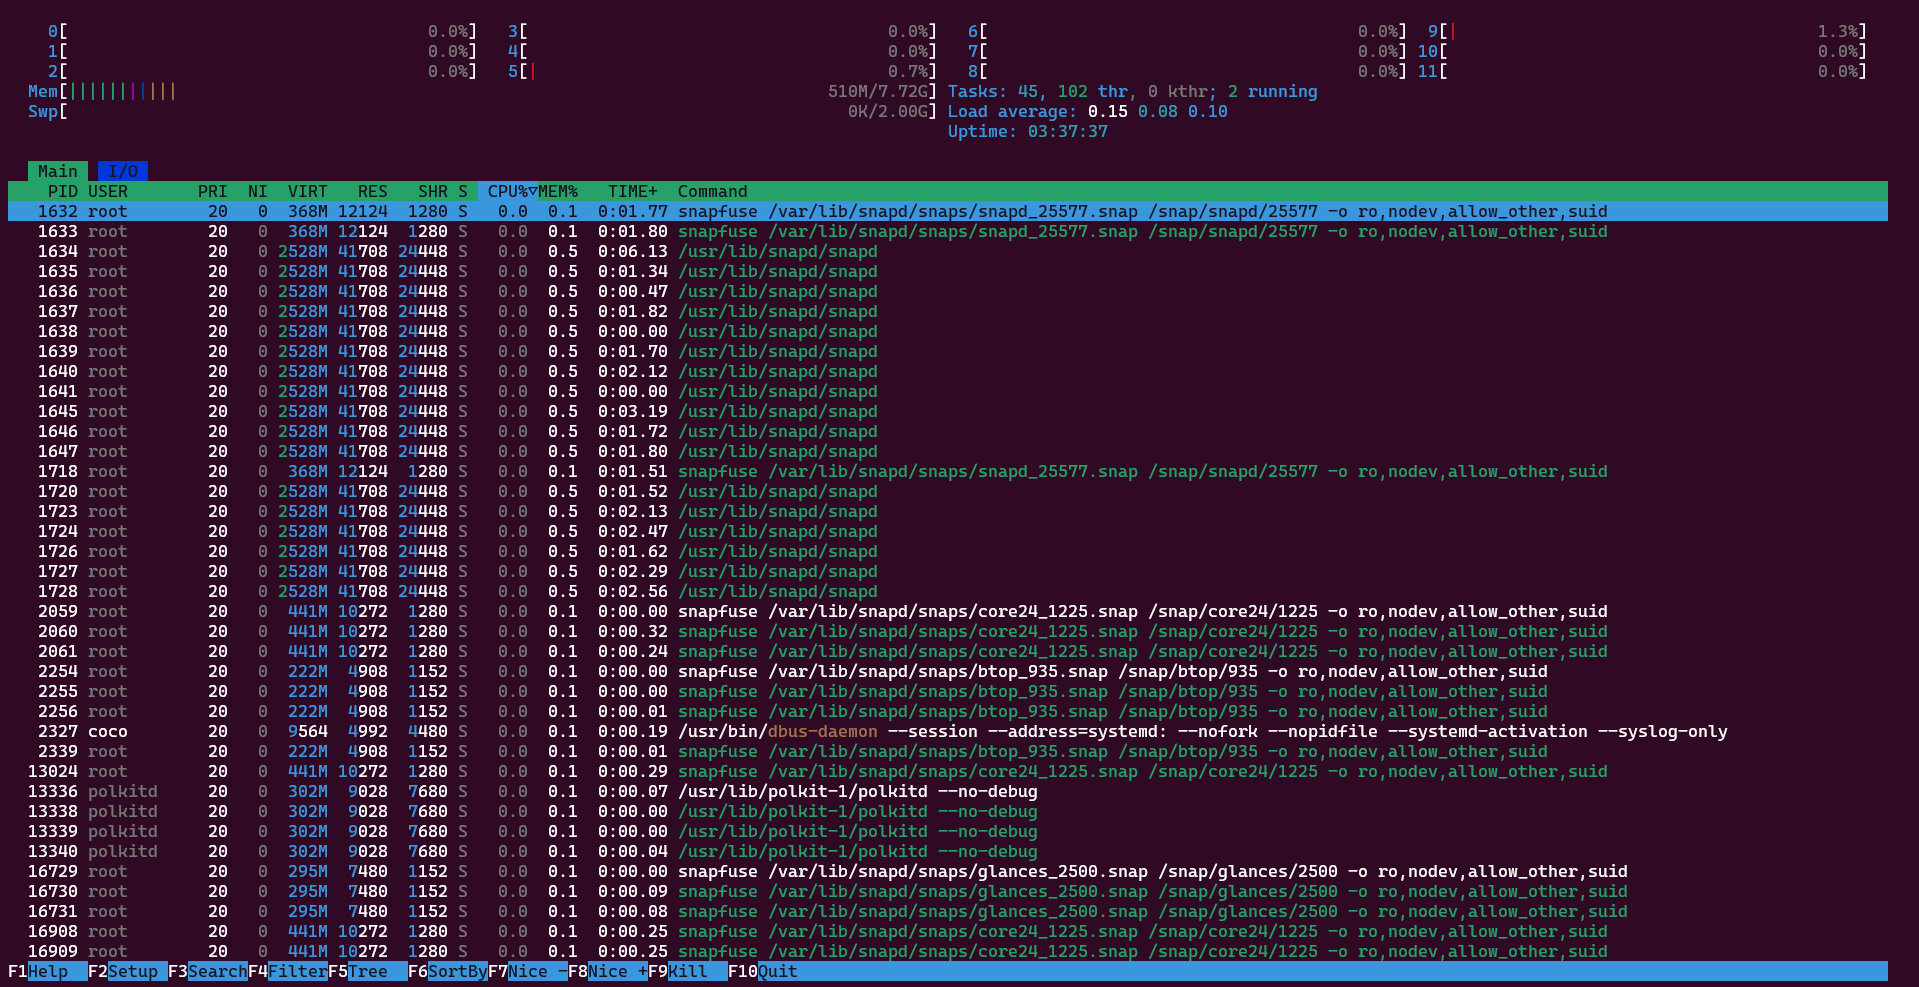Open the SortBy column chooser

[445, 971]
